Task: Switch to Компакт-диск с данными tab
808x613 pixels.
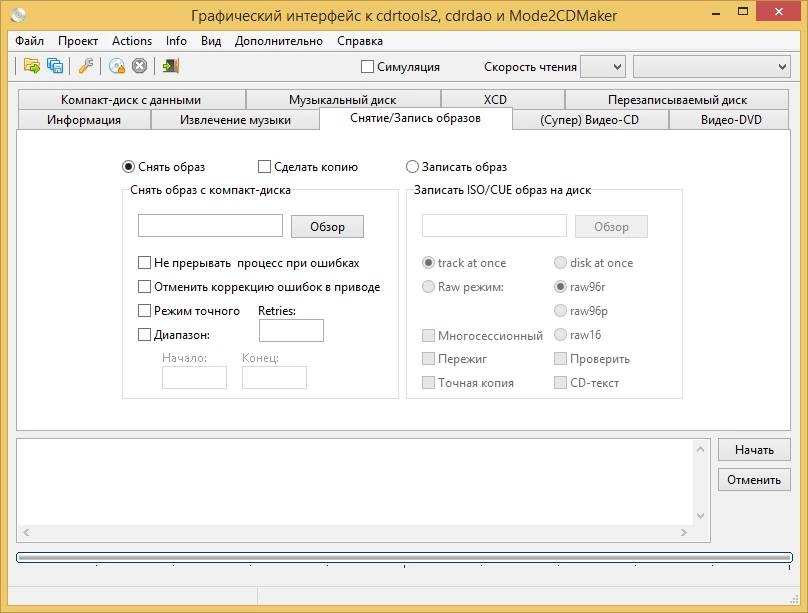Action: pos(131,99)
